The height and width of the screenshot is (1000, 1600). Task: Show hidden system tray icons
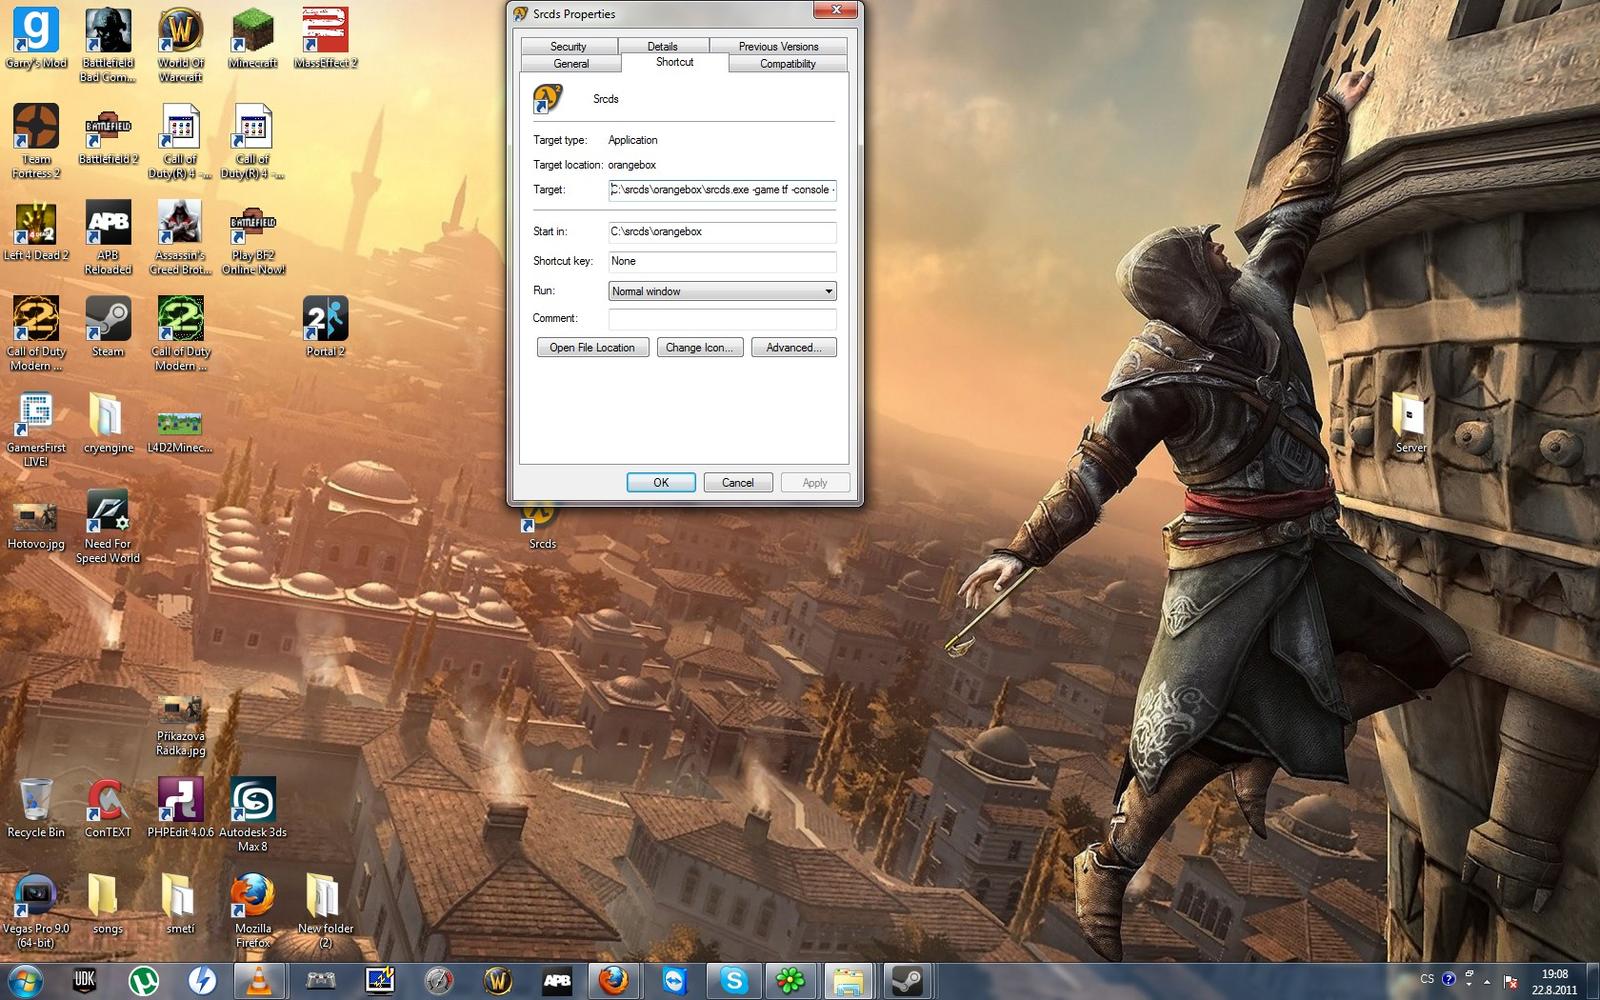[x=1487, y=982]
